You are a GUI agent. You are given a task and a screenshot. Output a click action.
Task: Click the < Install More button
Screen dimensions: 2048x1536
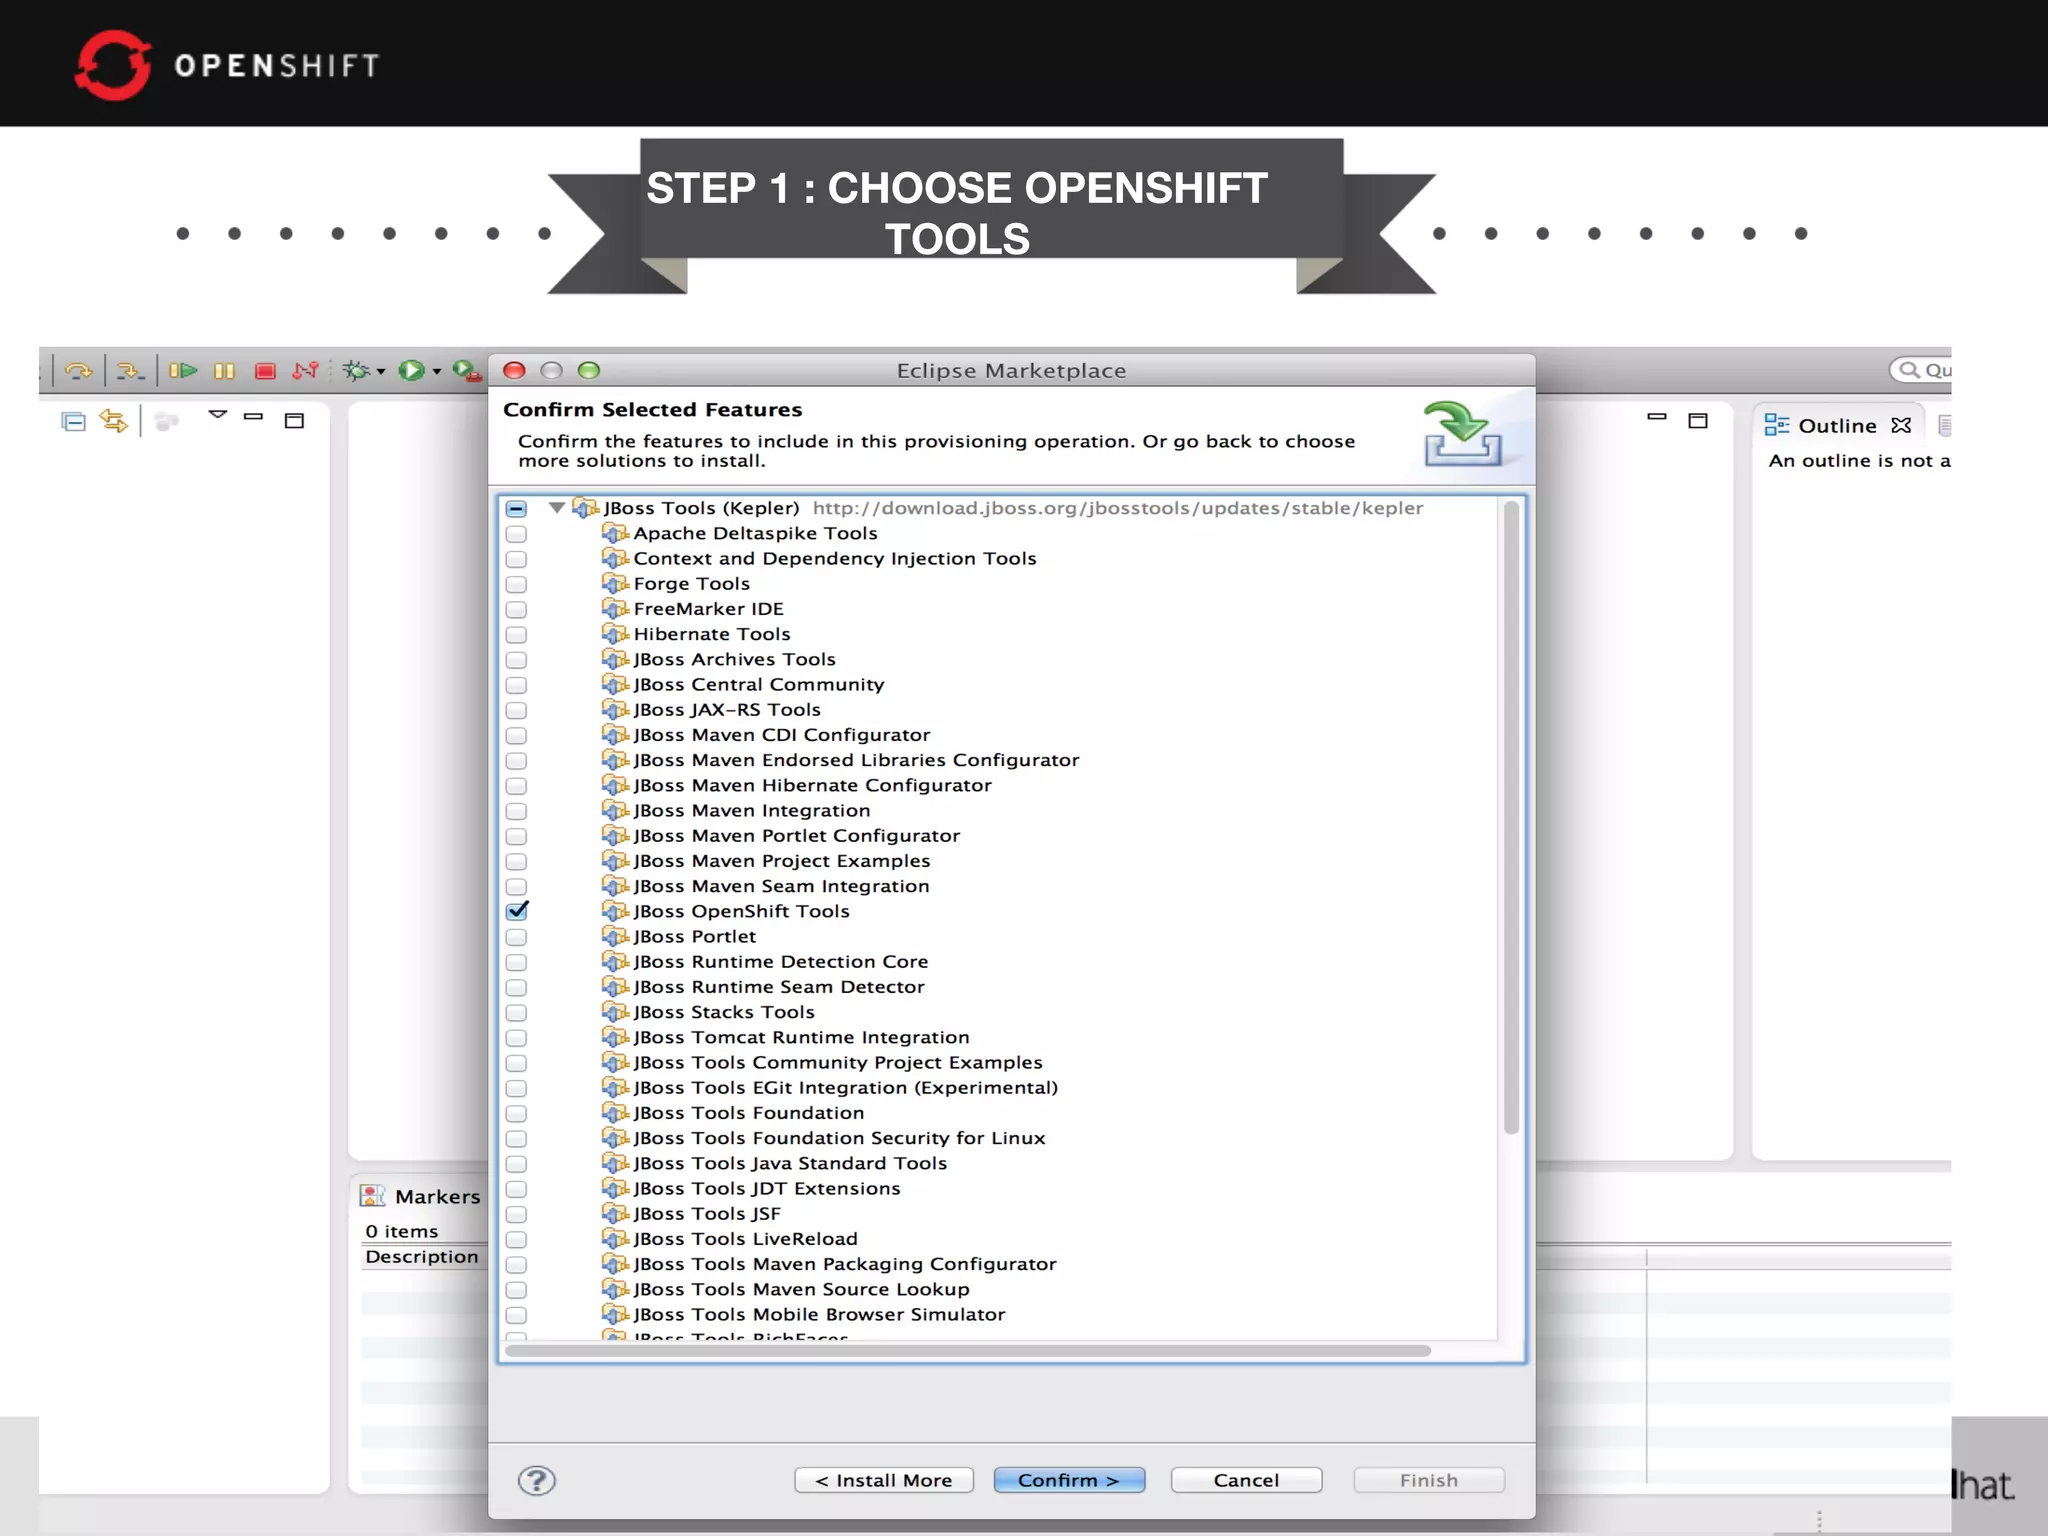(884, 1480)
